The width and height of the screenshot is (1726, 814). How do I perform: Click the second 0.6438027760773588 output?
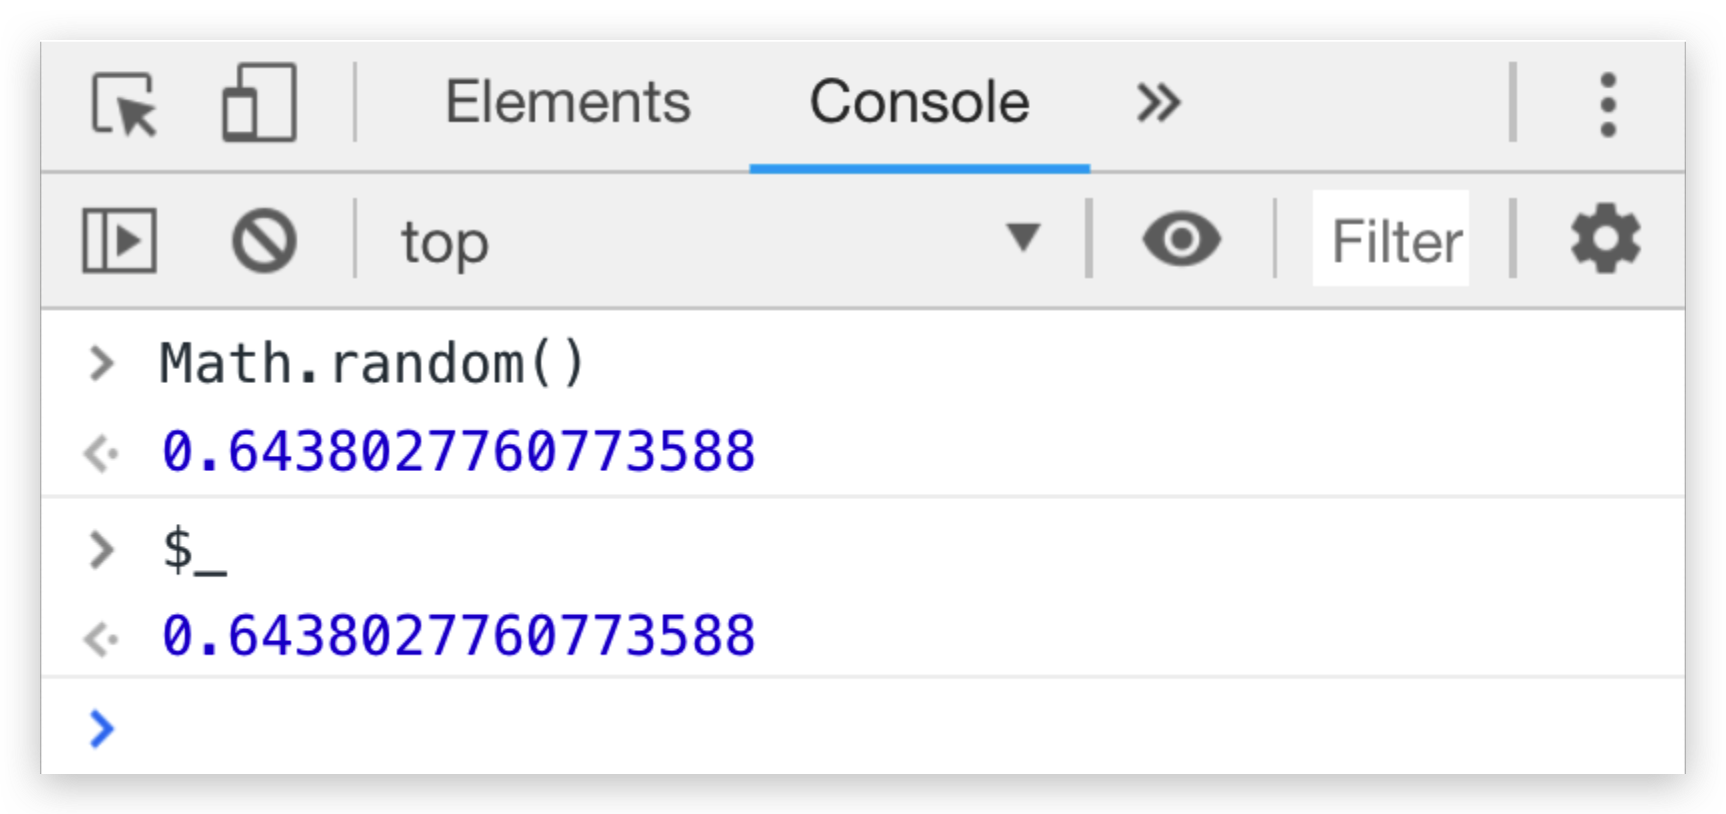(x=458, y=637)
